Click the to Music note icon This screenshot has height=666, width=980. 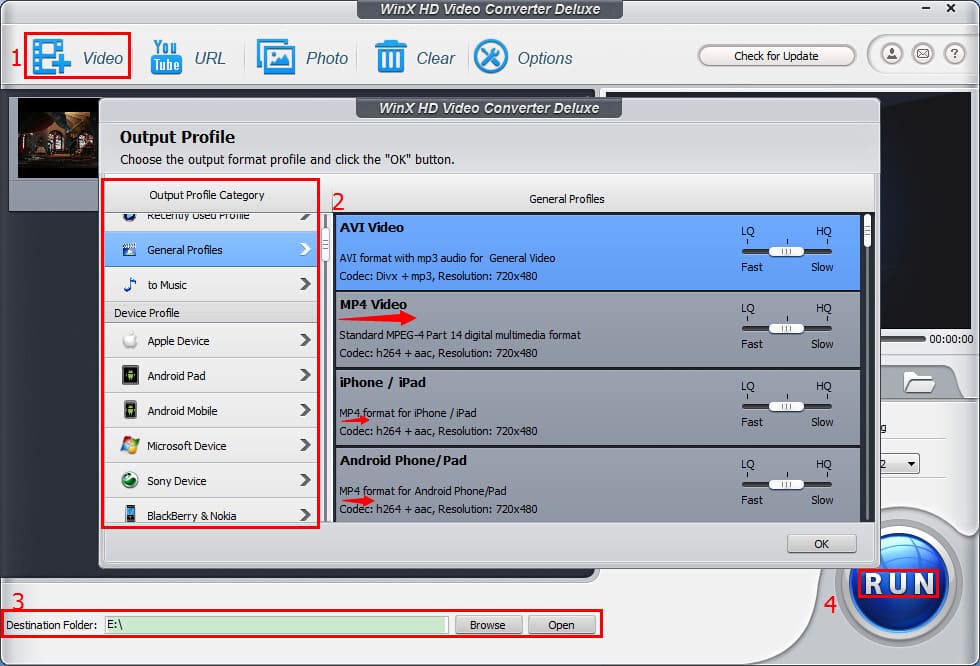(x=129, y=285)
